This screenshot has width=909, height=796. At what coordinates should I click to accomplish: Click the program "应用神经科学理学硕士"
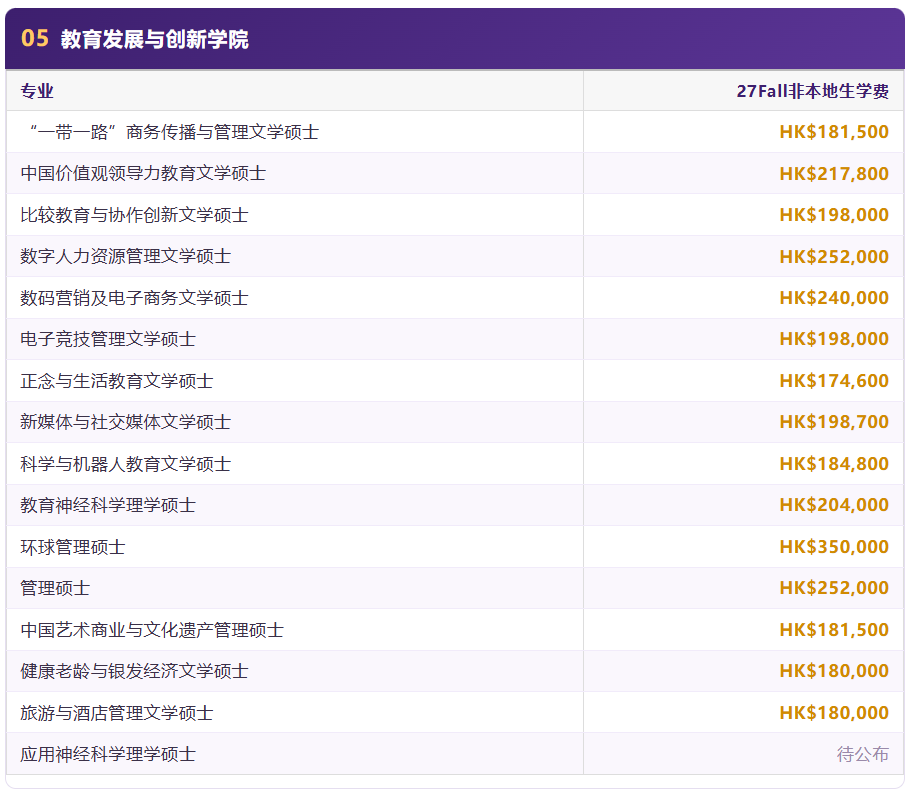pos(108,754)
